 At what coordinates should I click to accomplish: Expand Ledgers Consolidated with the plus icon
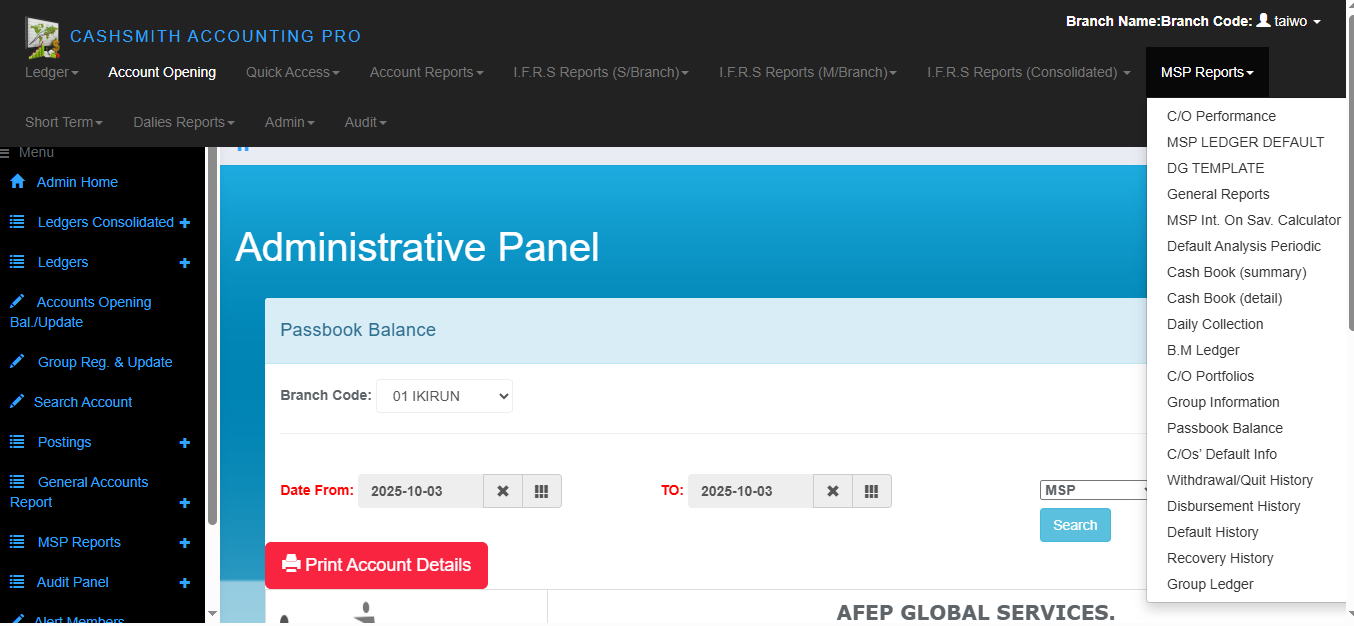click(x=185, y=223)
